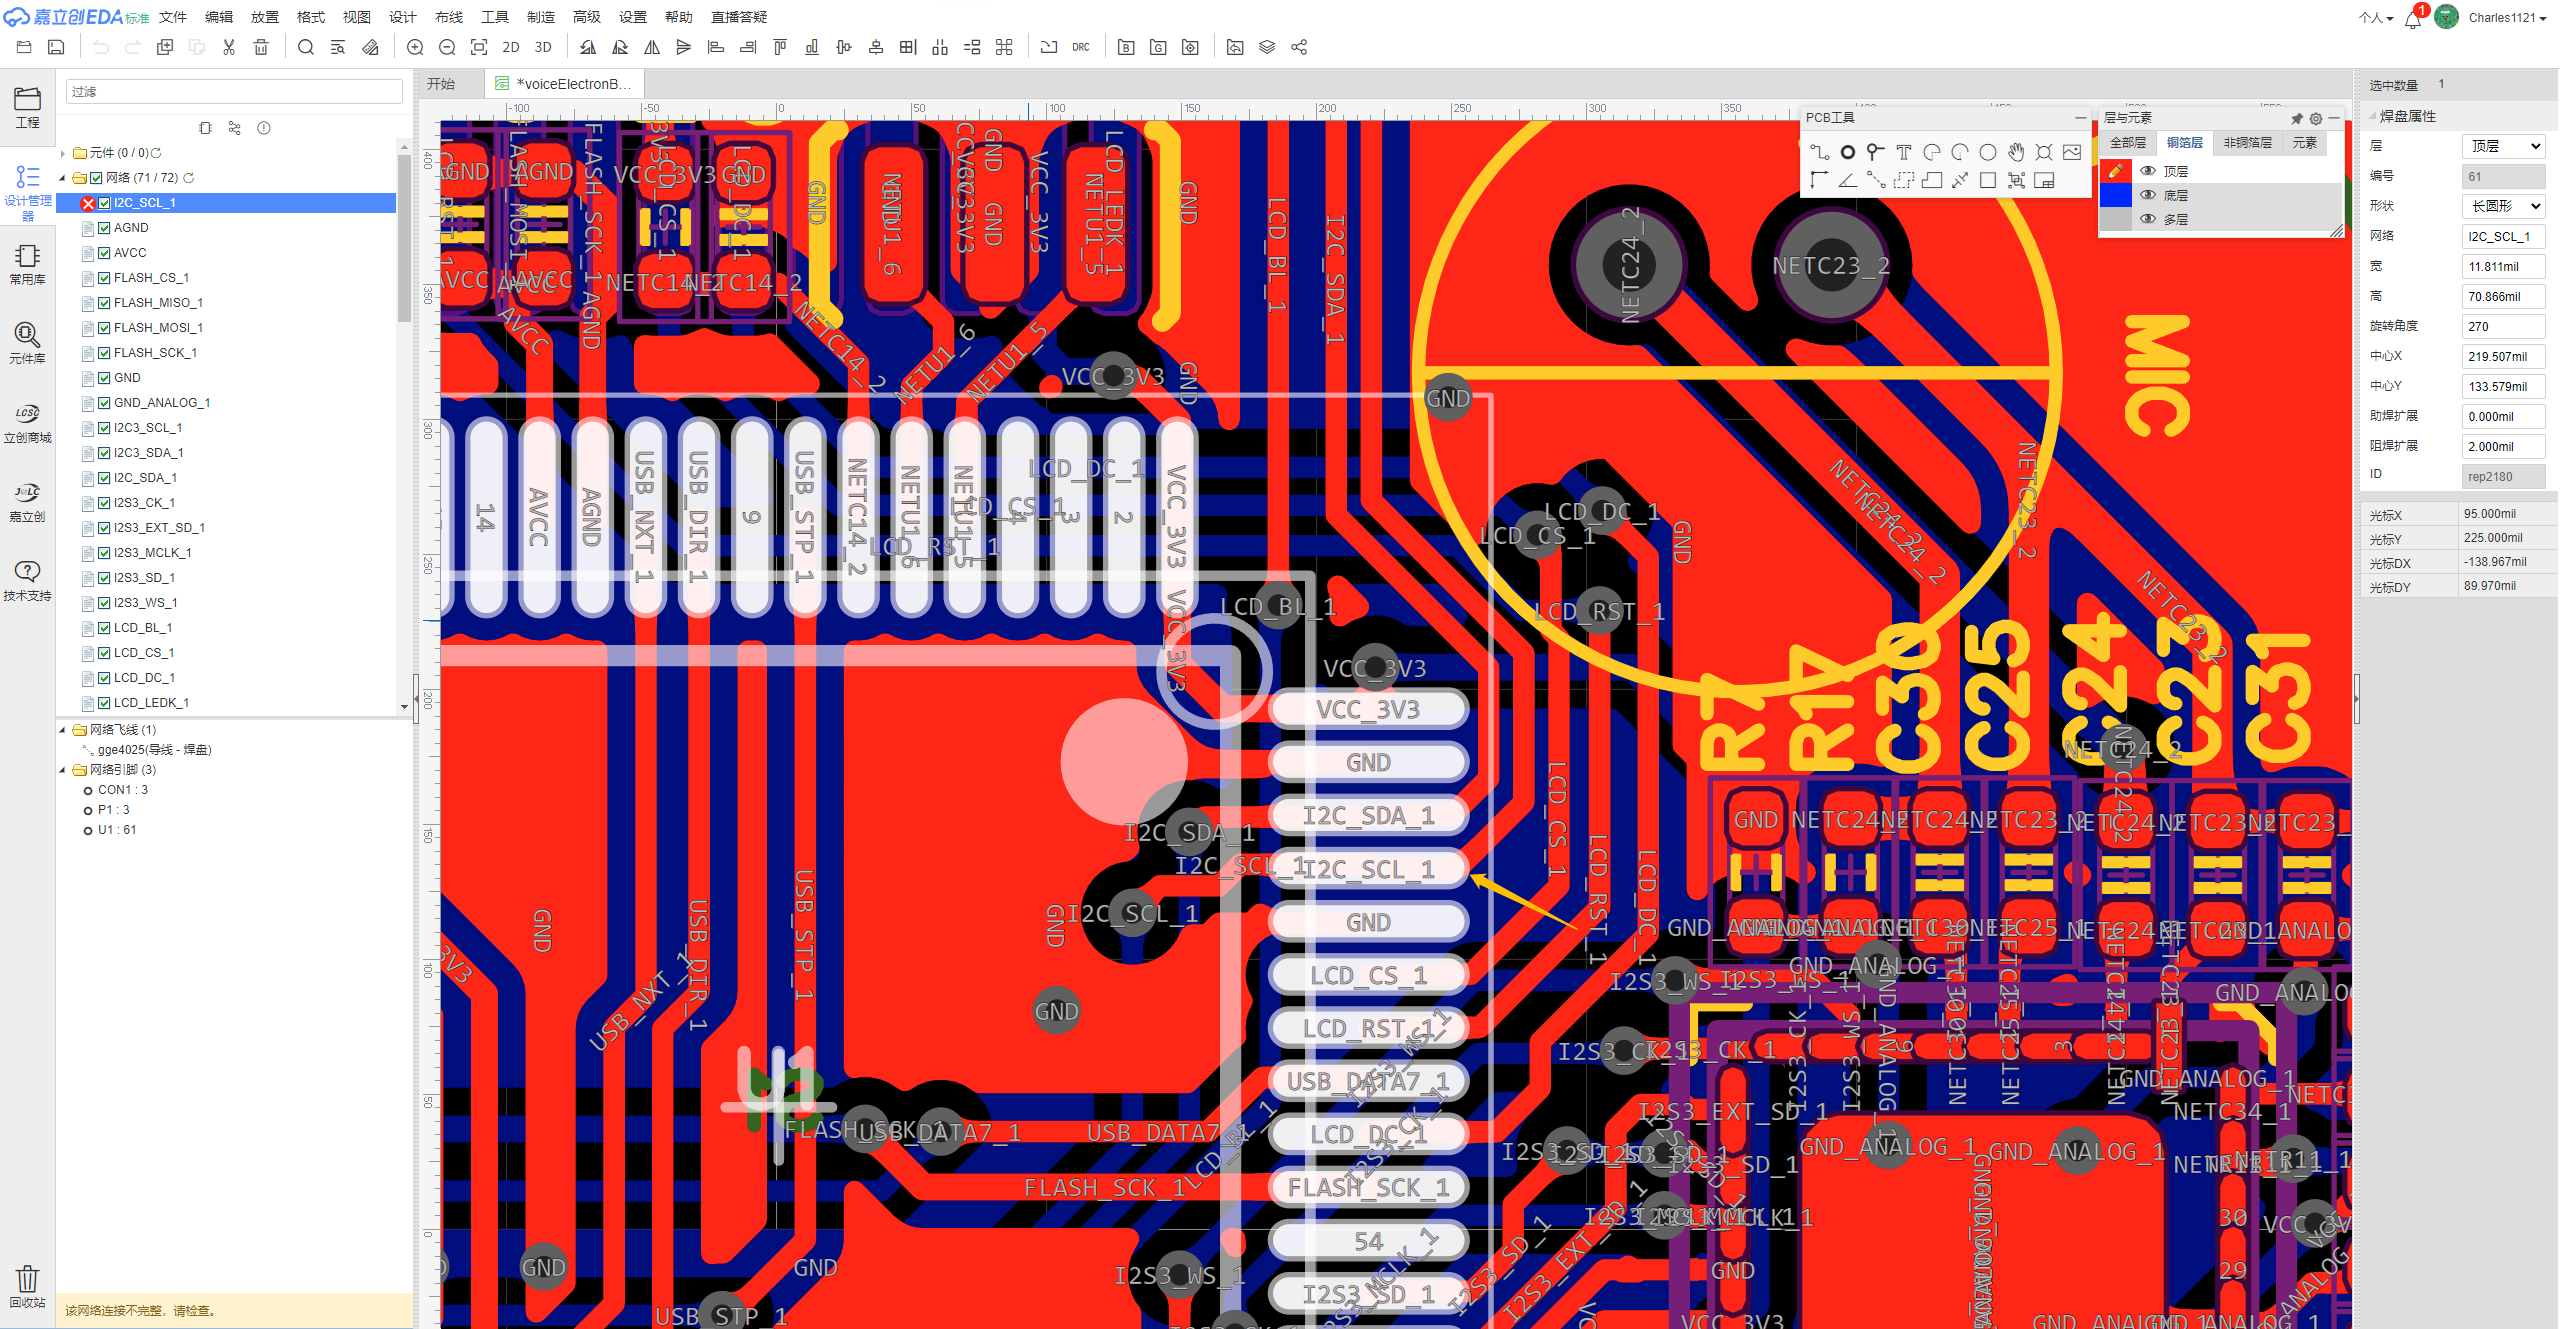This screenshot has width=2560, height=1329.
Task: Collapse the 网络引脚 tree section
Action: pos(62,769)
